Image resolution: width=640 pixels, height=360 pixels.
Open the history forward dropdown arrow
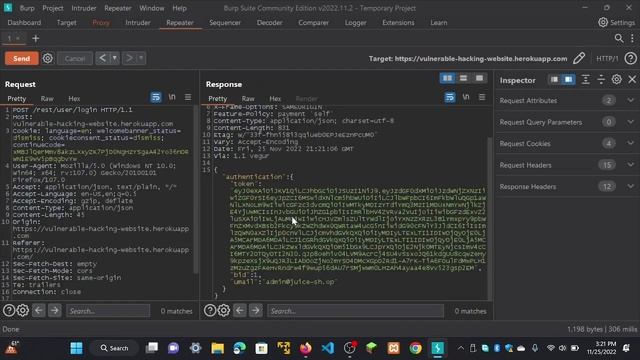tap(141, 58)
